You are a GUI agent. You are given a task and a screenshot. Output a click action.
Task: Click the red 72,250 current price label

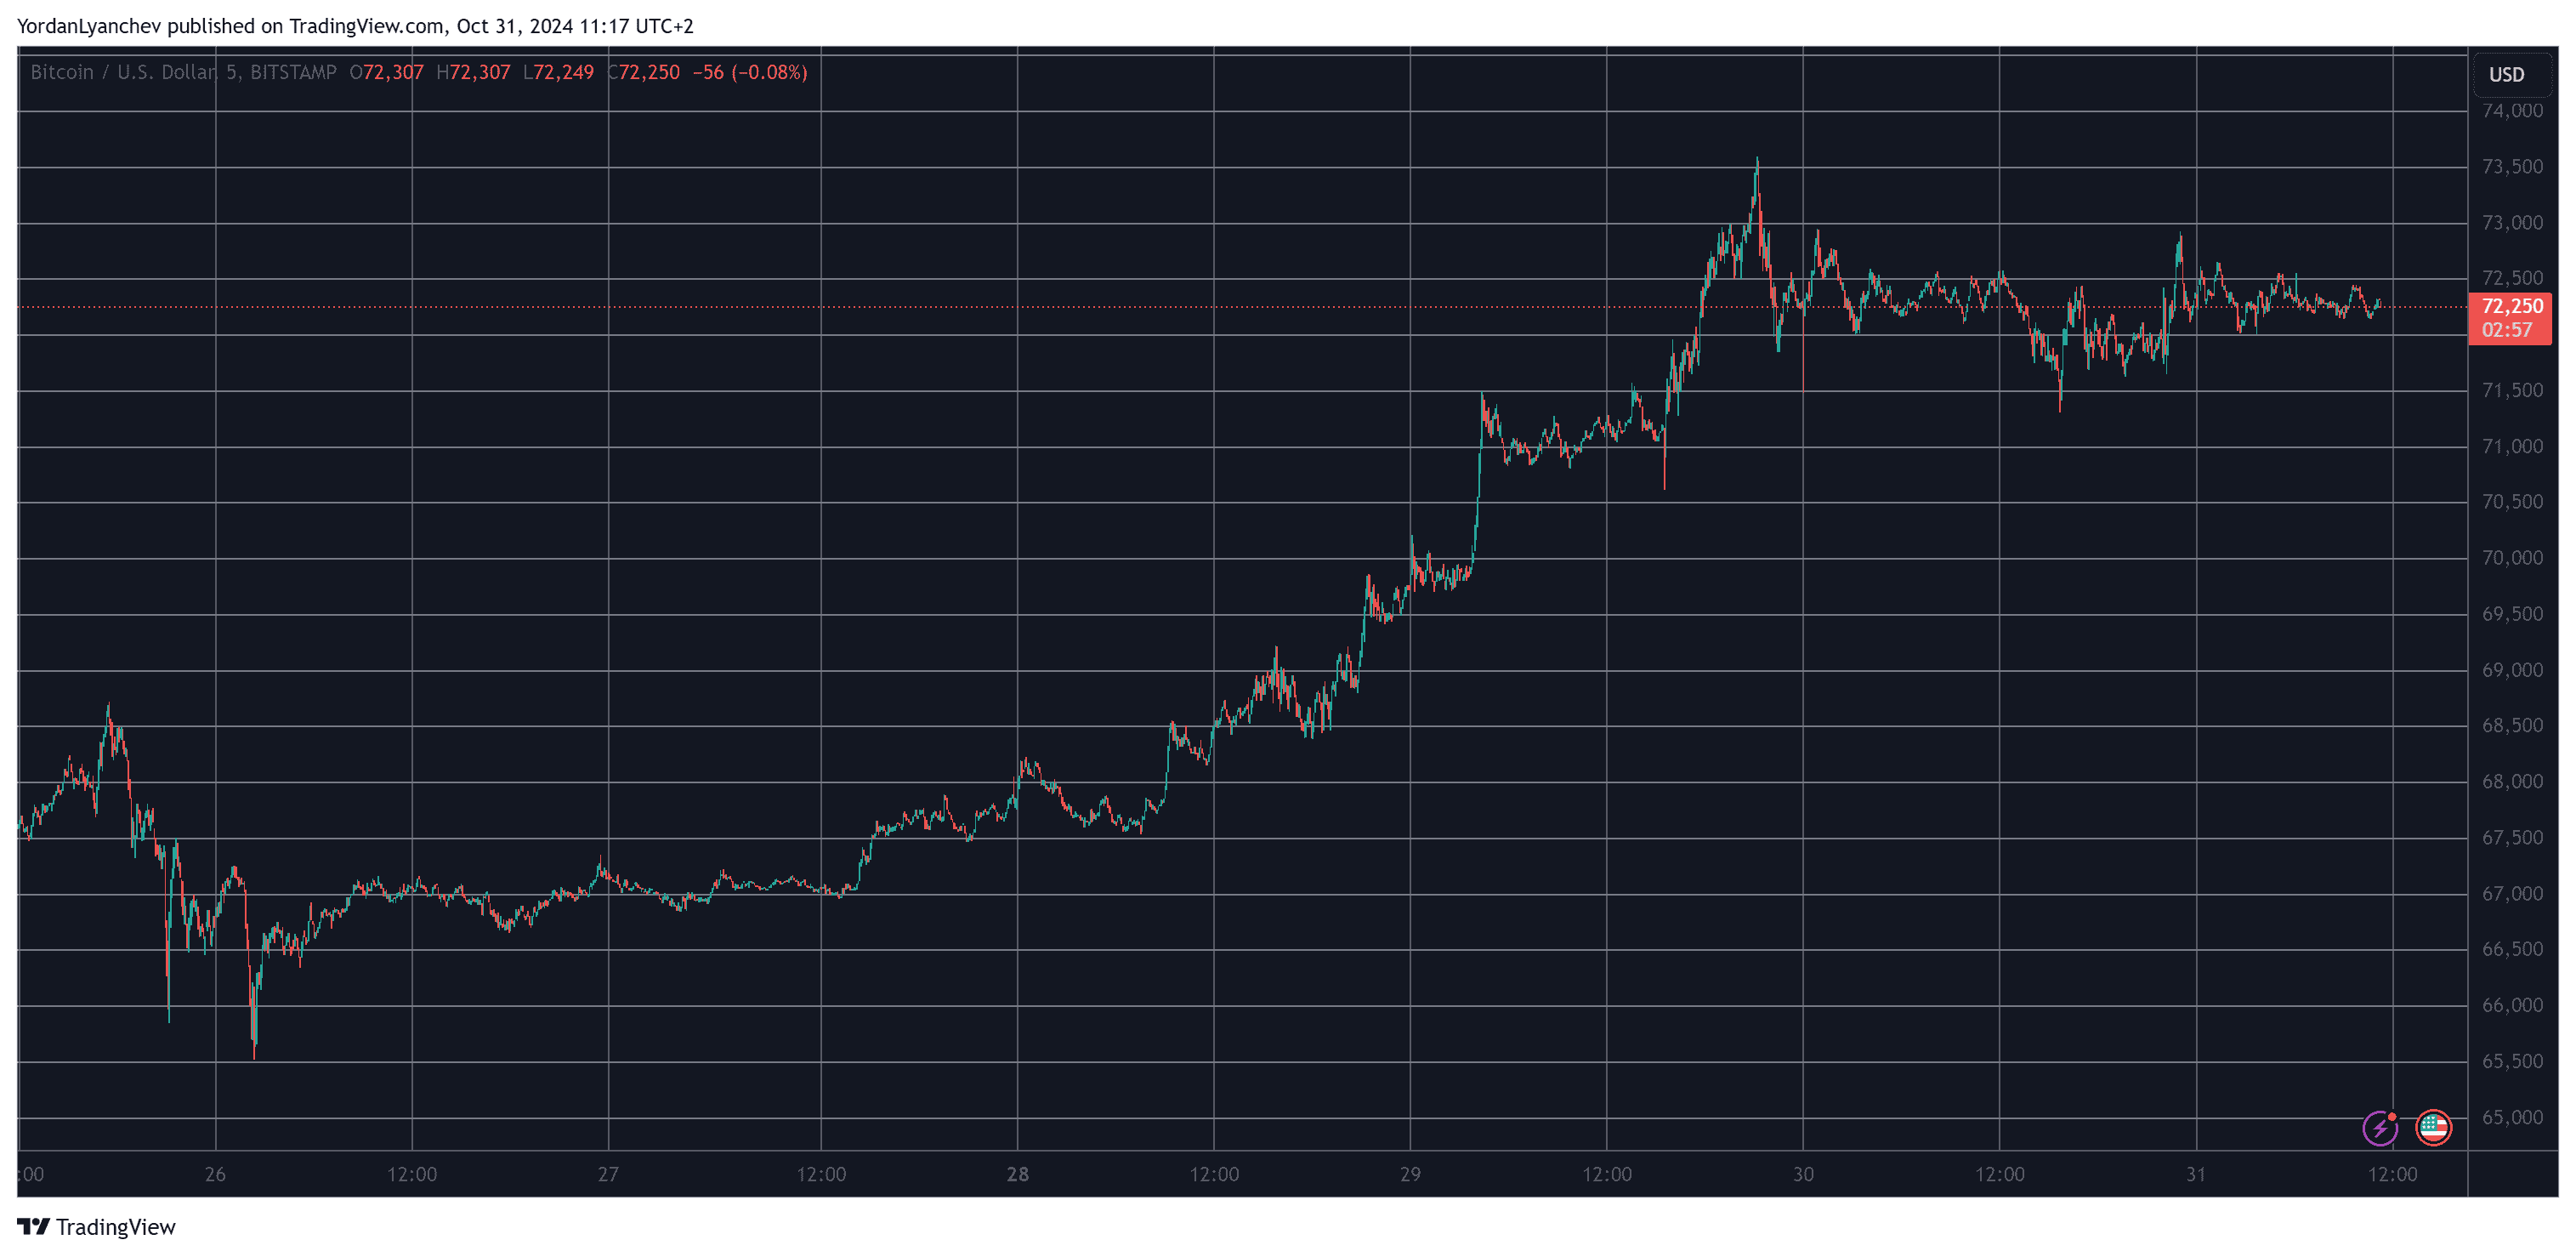2511,306
